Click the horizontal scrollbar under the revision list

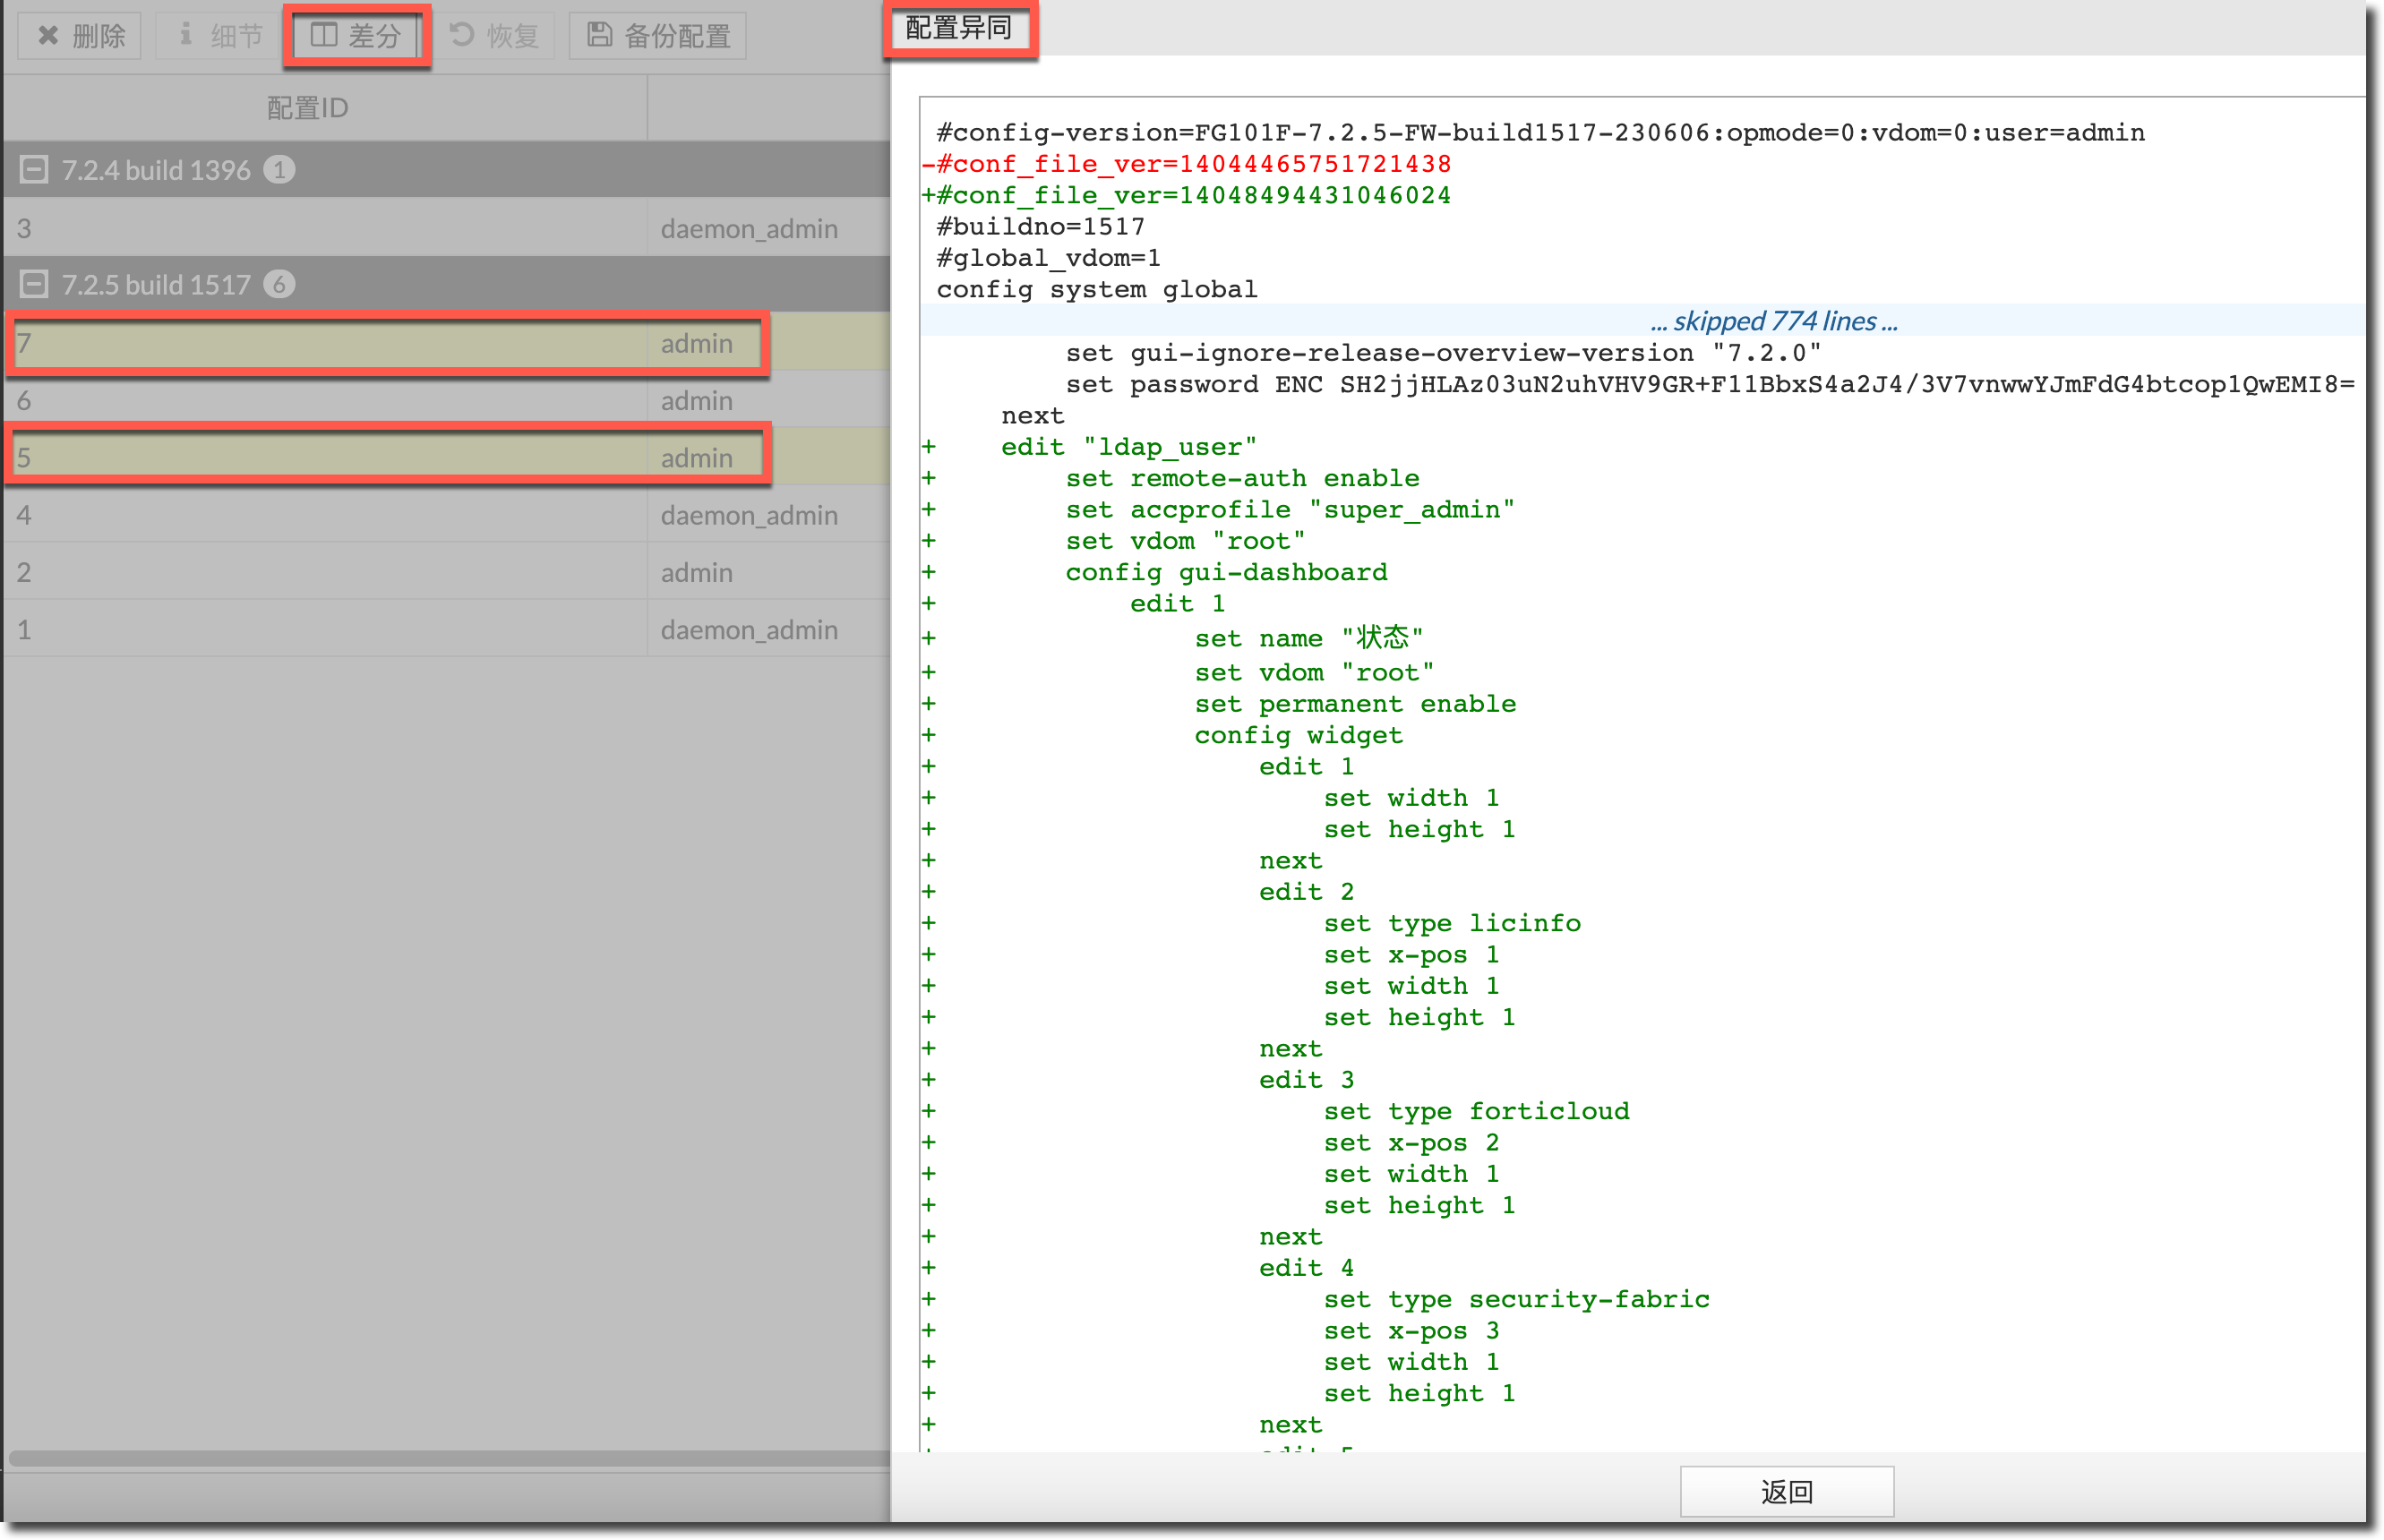click(445, 1458)
